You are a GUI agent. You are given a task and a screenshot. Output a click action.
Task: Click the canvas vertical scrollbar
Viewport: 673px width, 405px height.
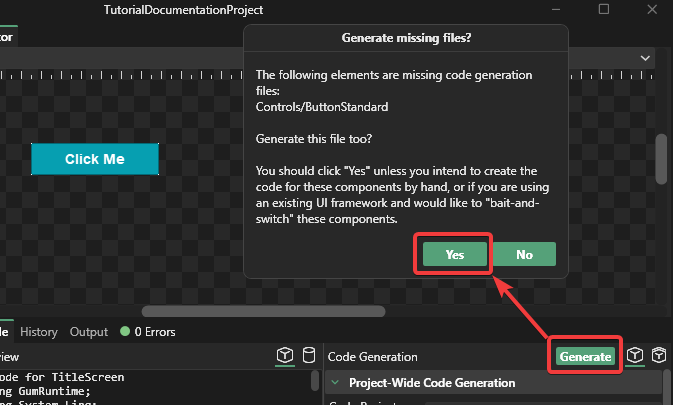(661, 160)
